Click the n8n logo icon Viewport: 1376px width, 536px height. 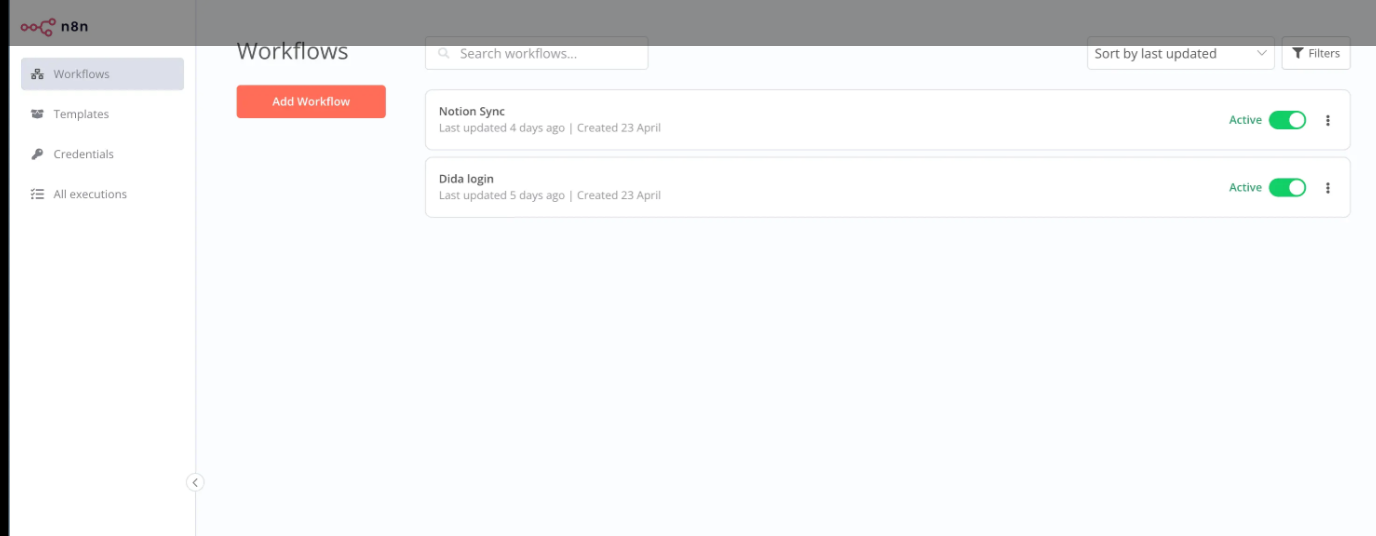coord(38,26)
